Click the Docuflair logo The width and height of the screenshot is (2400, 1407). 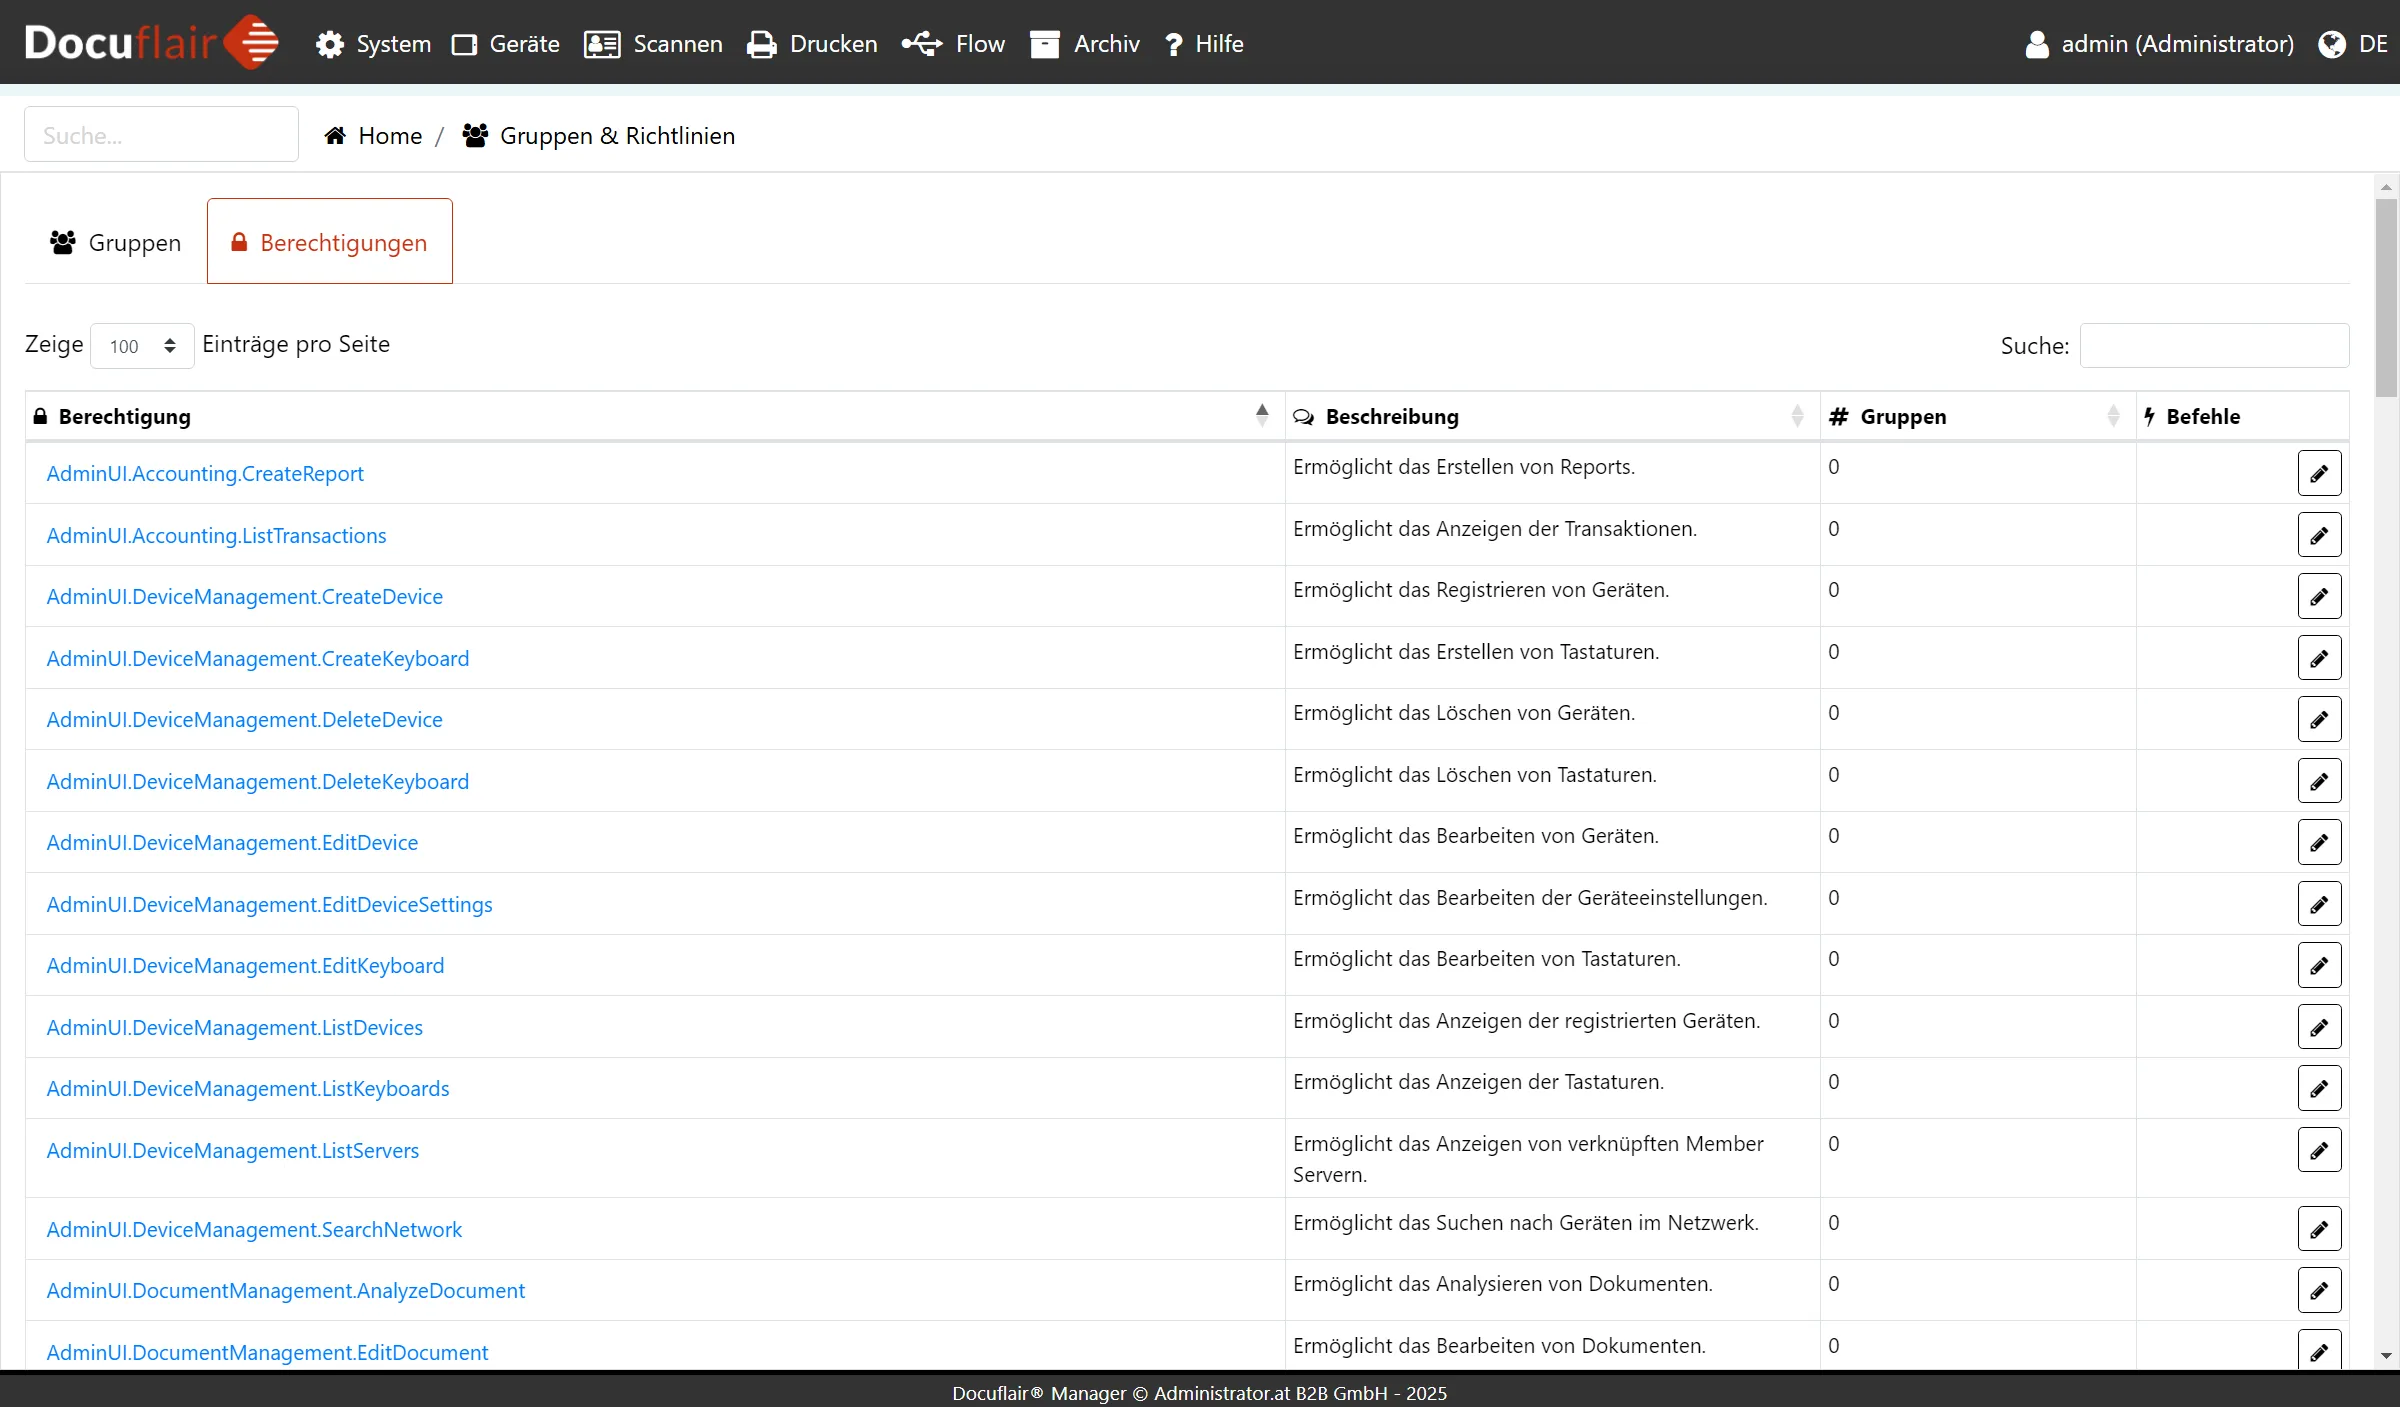point(150,43)
